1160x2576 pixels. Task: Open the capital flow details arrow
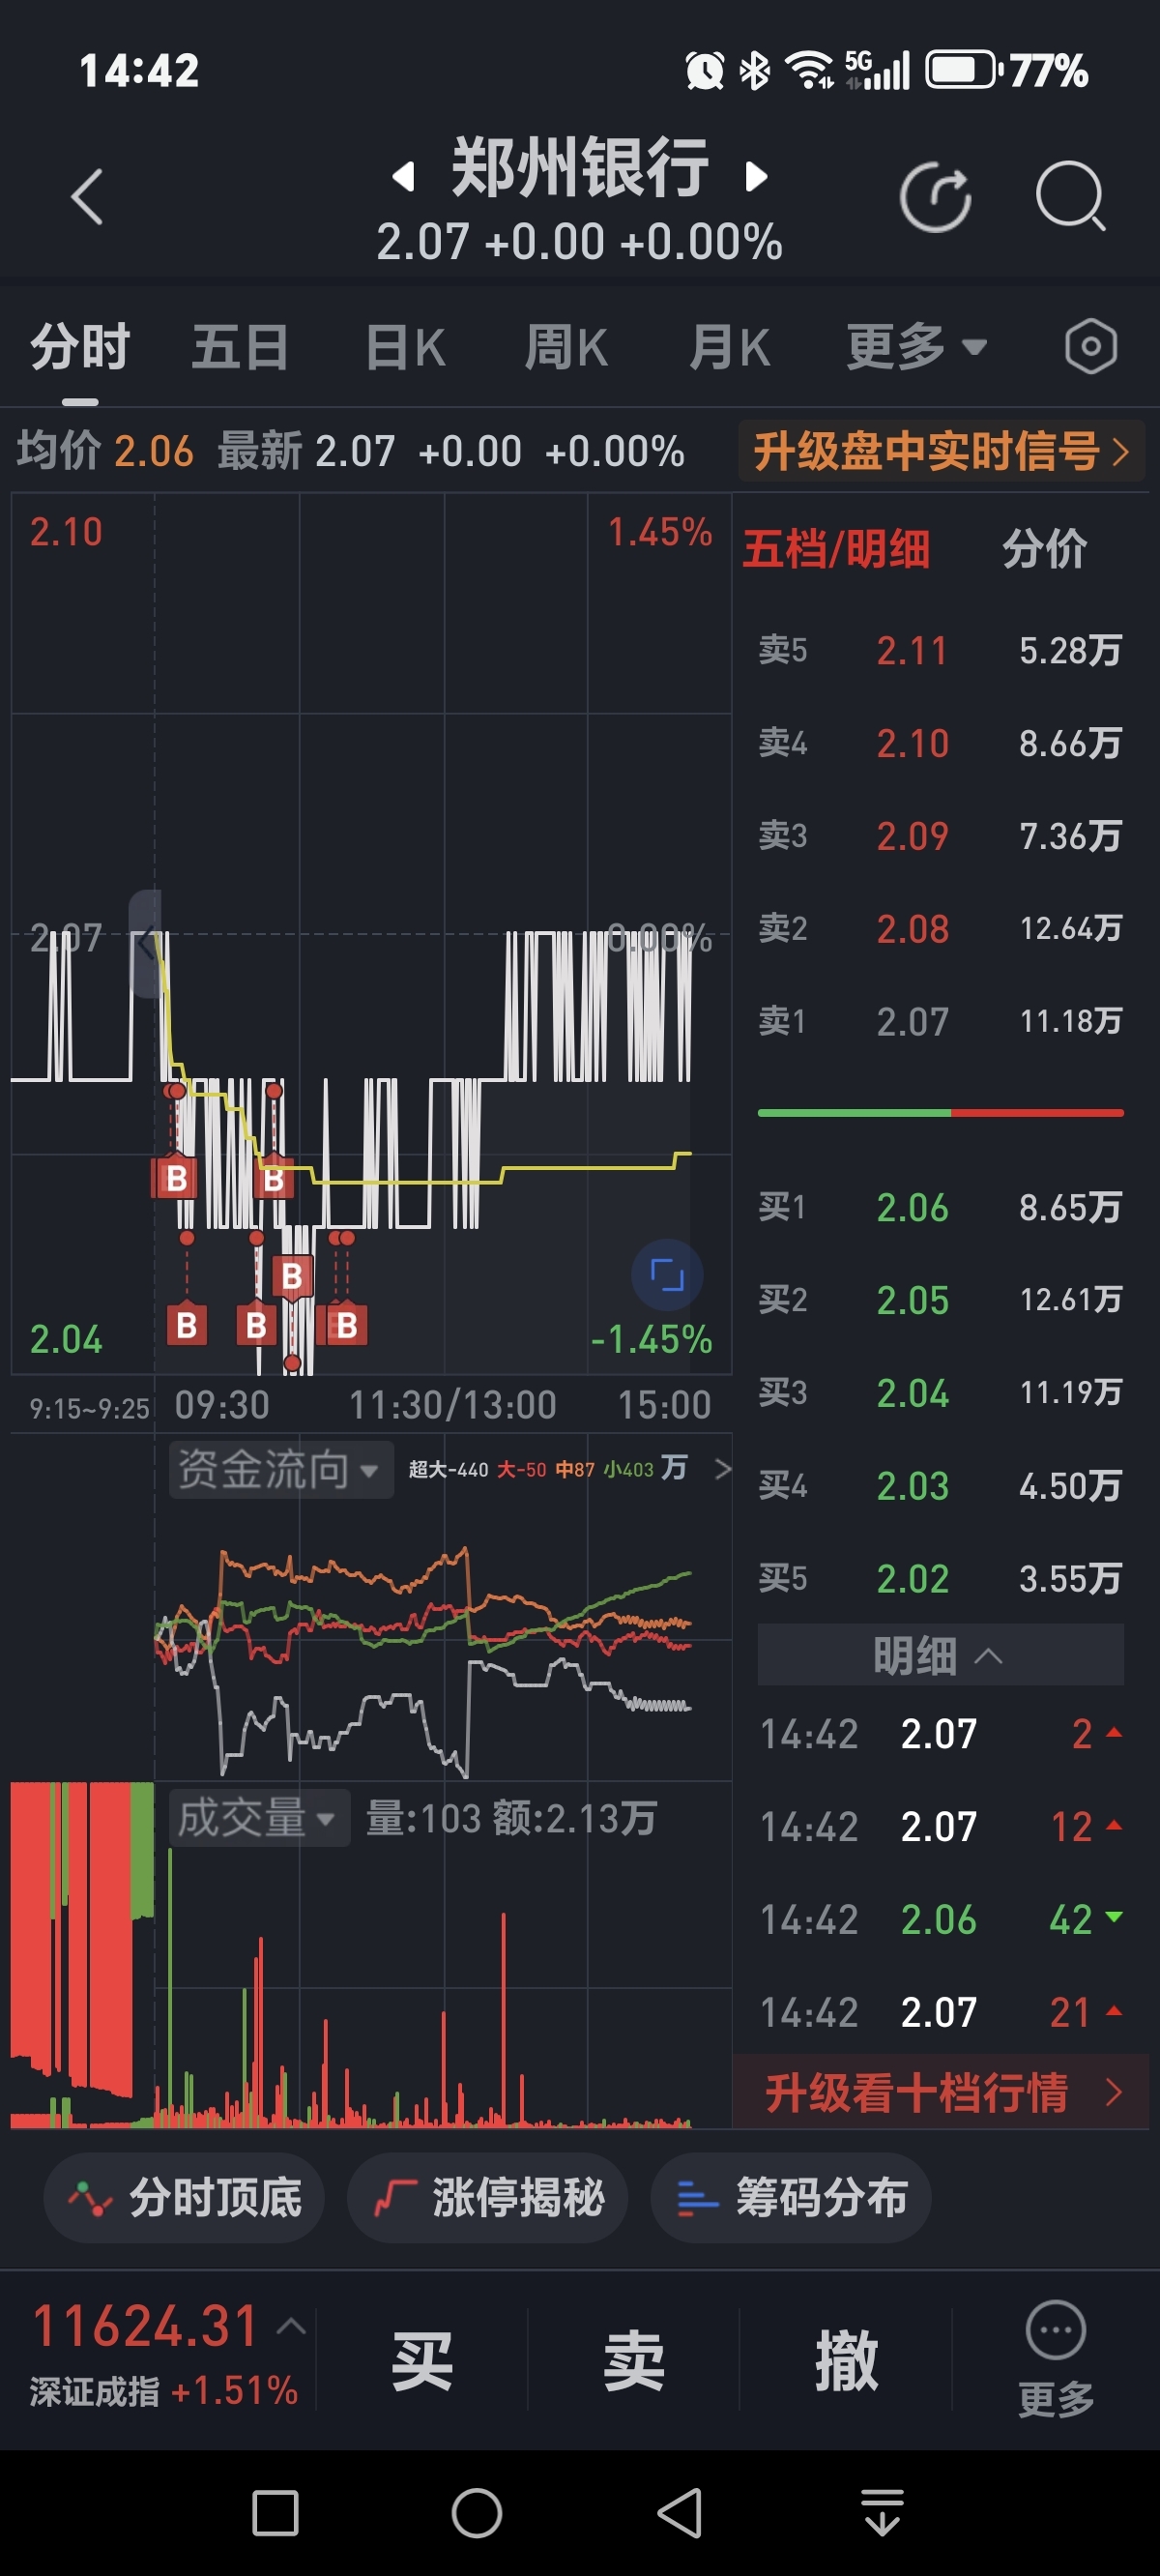(722, 1469)
